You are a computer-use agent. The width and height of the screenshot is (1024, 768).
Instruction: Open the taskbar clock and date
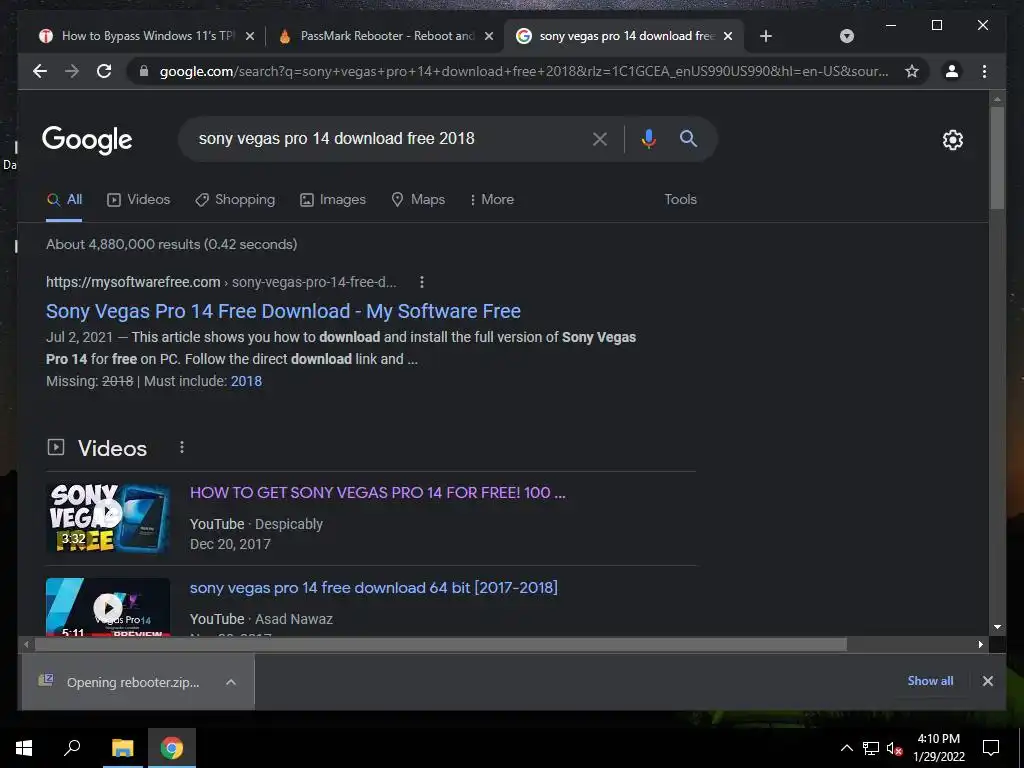(938, 748)
